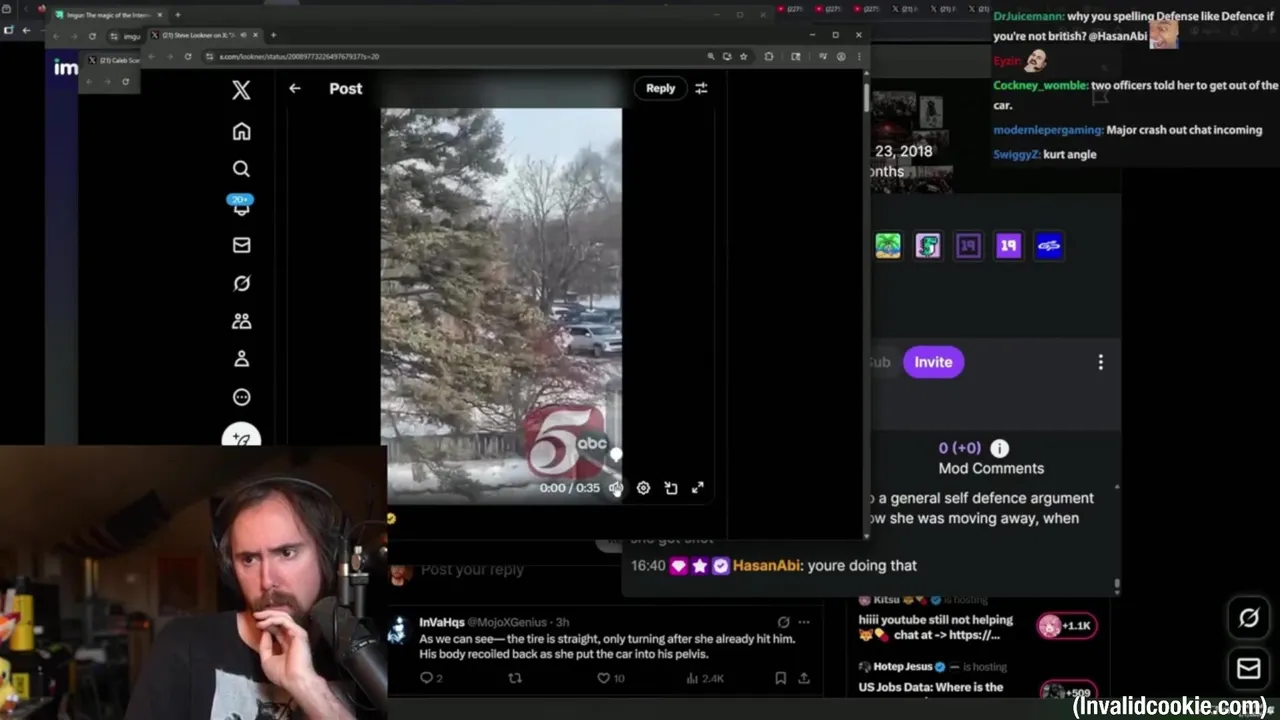Click the X logo in the sidebar

point(241,90)
